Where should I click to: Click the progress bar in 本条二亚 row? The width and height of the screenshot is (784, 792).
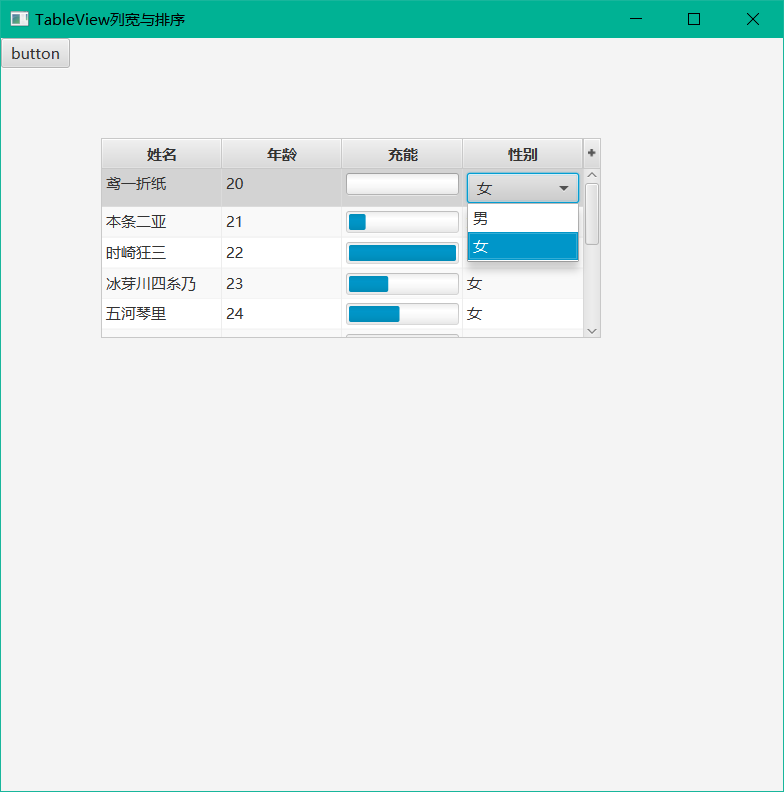(402, 222)
